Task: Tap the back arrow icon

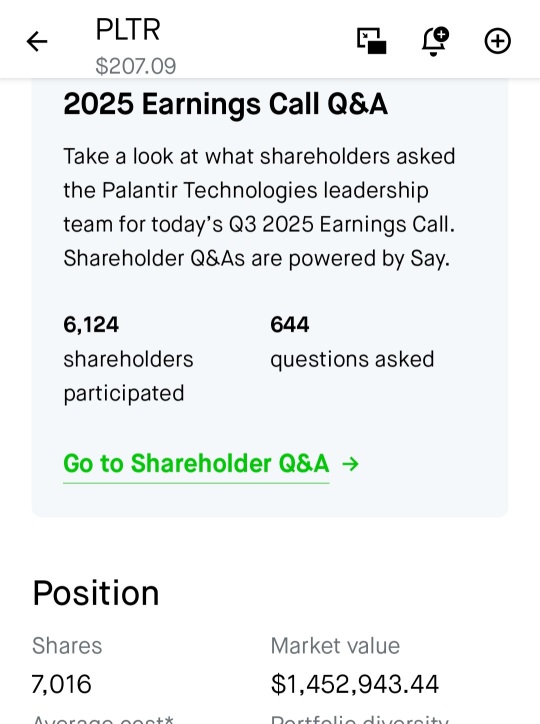Action: (37, 42)
